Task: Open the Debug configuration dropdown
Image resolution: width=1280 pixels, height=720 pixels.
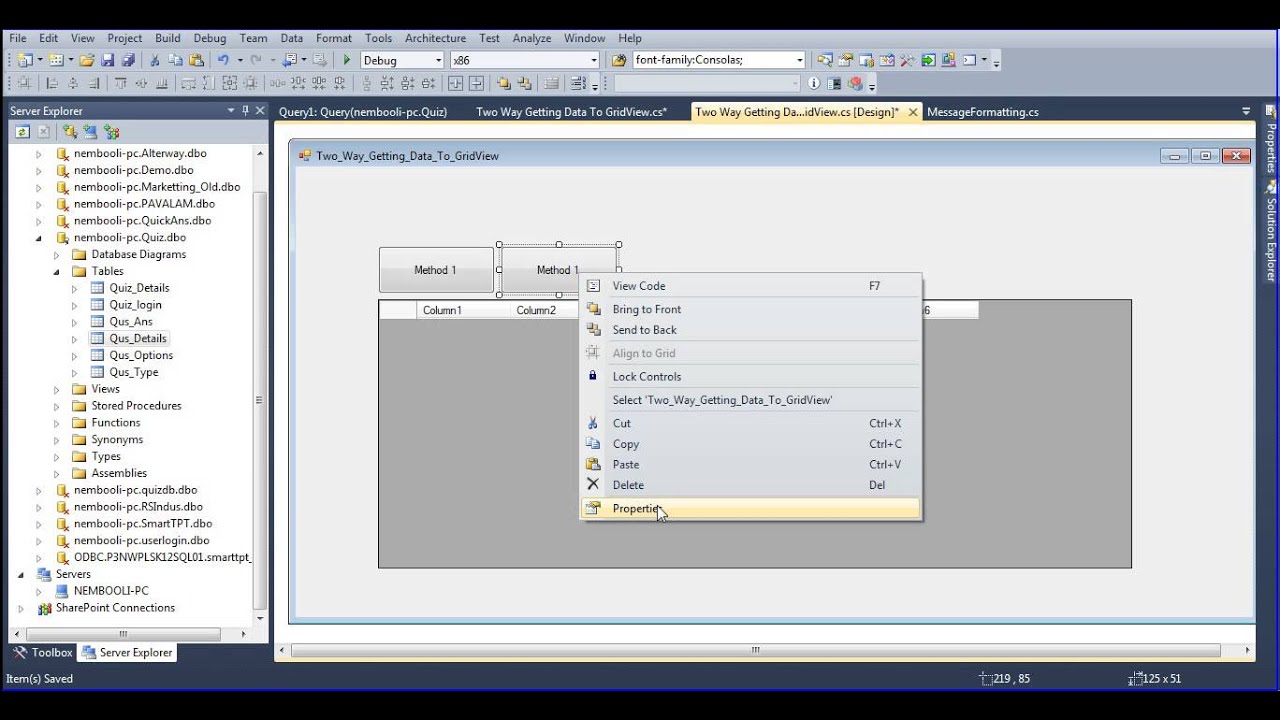Action: (x=438, y=60)
